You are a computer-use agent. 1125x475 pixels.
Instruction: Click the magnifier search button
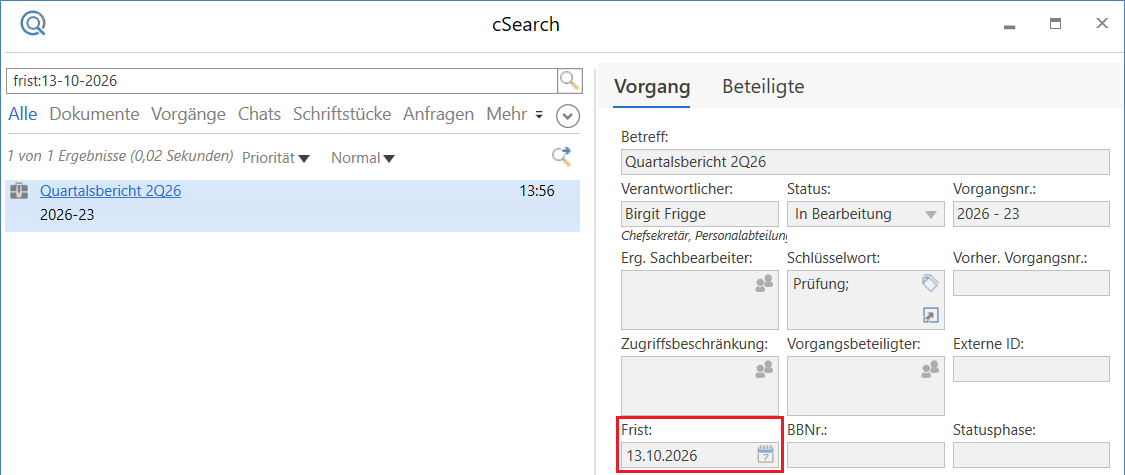pos(569,81)
